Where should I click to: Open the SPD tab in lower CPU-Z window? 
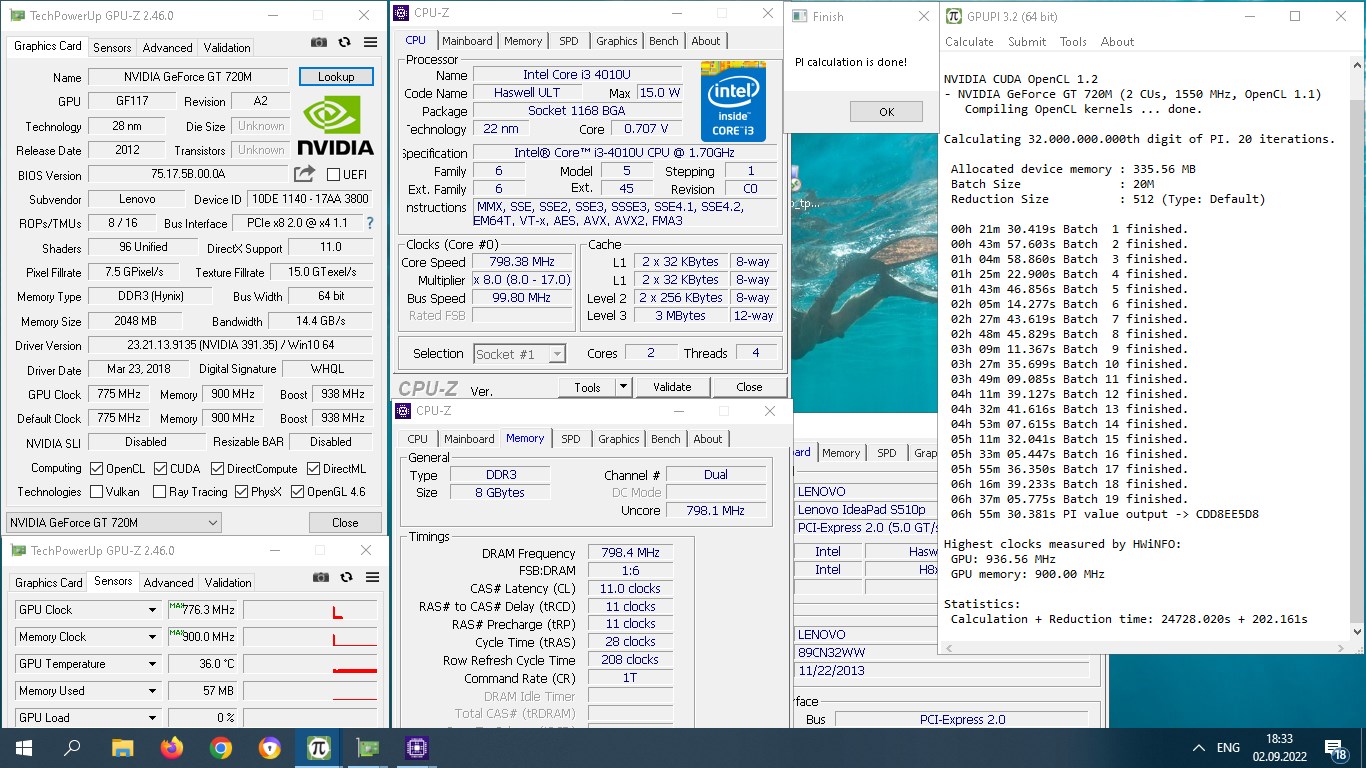[x=571, y=439]
